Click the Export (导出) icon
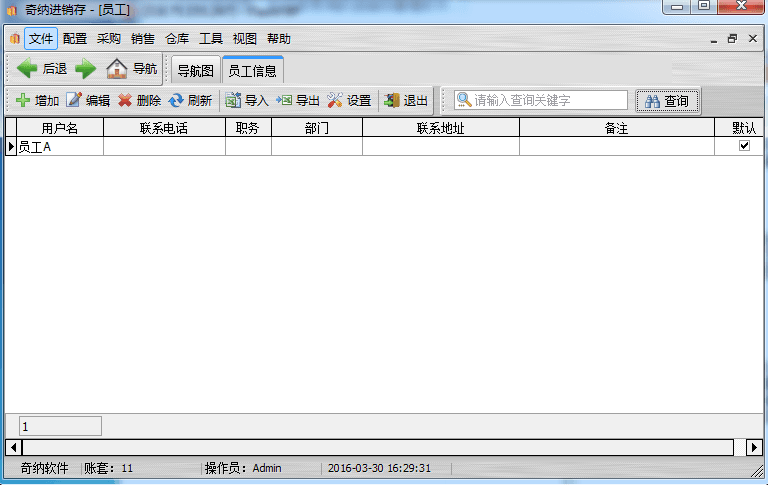 coord(284,101)
